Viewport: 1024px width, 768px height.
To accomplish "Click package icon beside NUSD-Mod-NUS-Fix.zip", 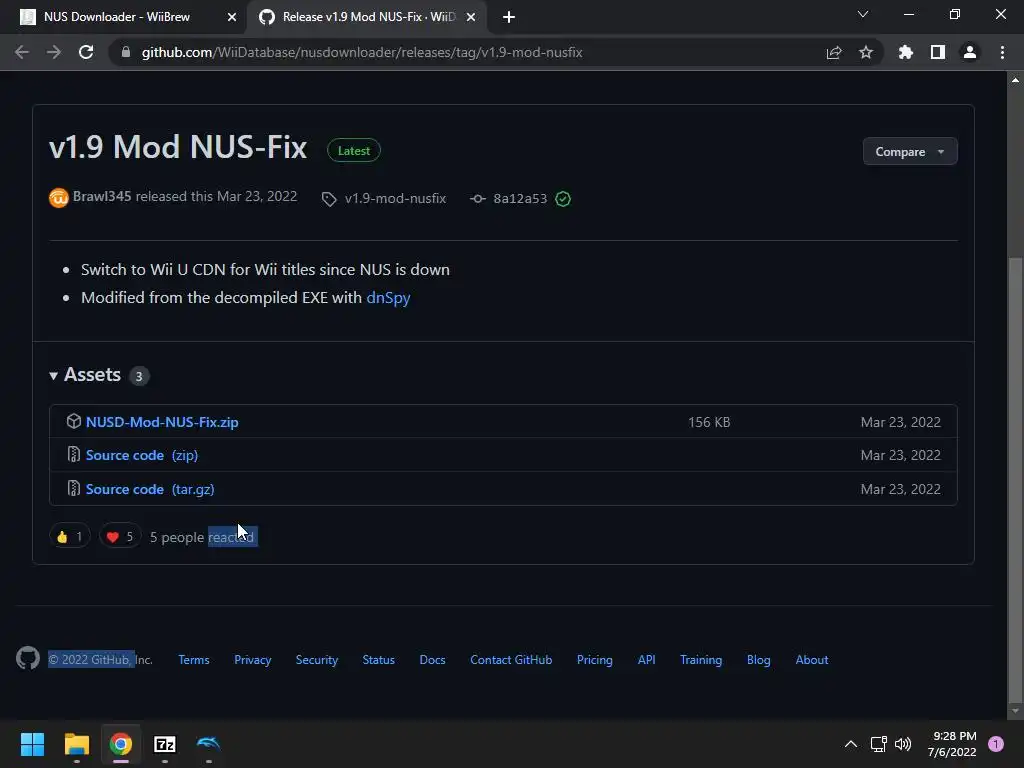I will [x=74, y=421].
